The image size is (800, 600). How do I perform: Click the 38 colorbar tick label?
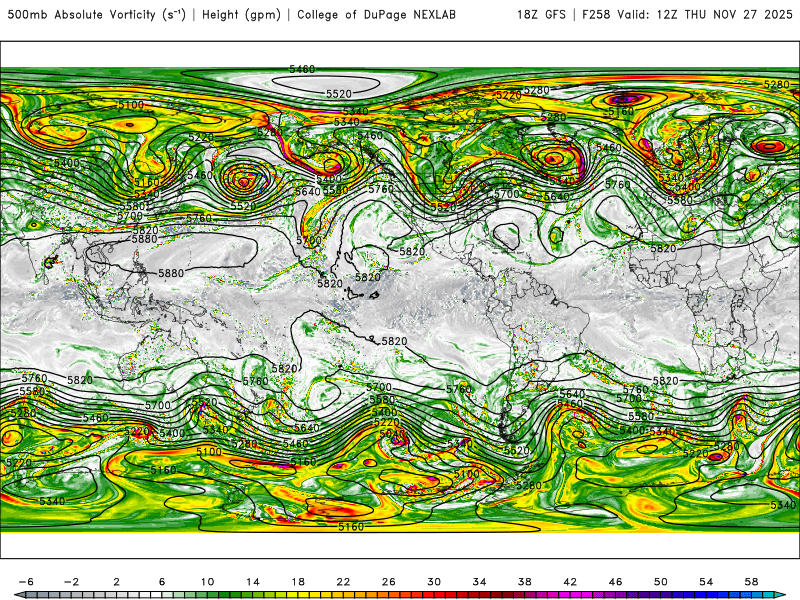[x=525, y=582]
